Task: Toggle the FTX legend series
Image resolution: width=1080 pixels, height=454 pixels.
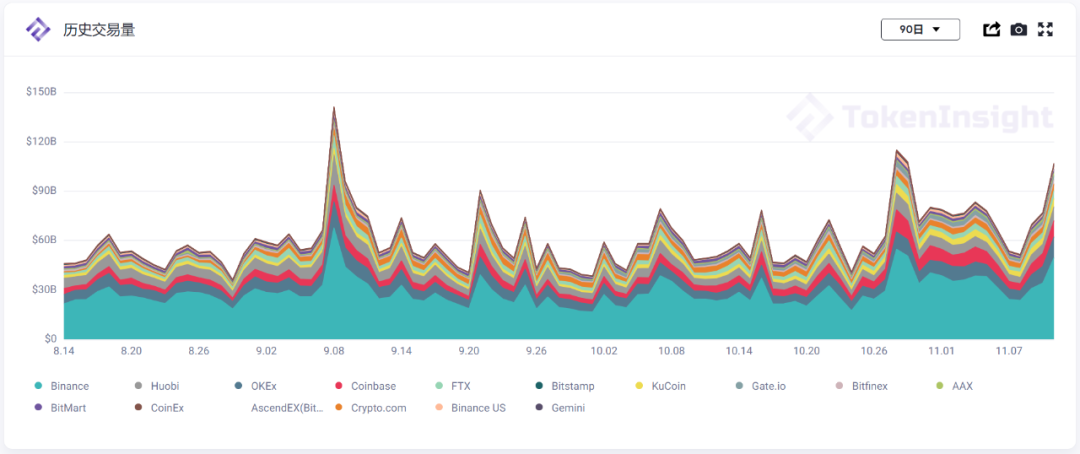Action: tap(453, 386)
